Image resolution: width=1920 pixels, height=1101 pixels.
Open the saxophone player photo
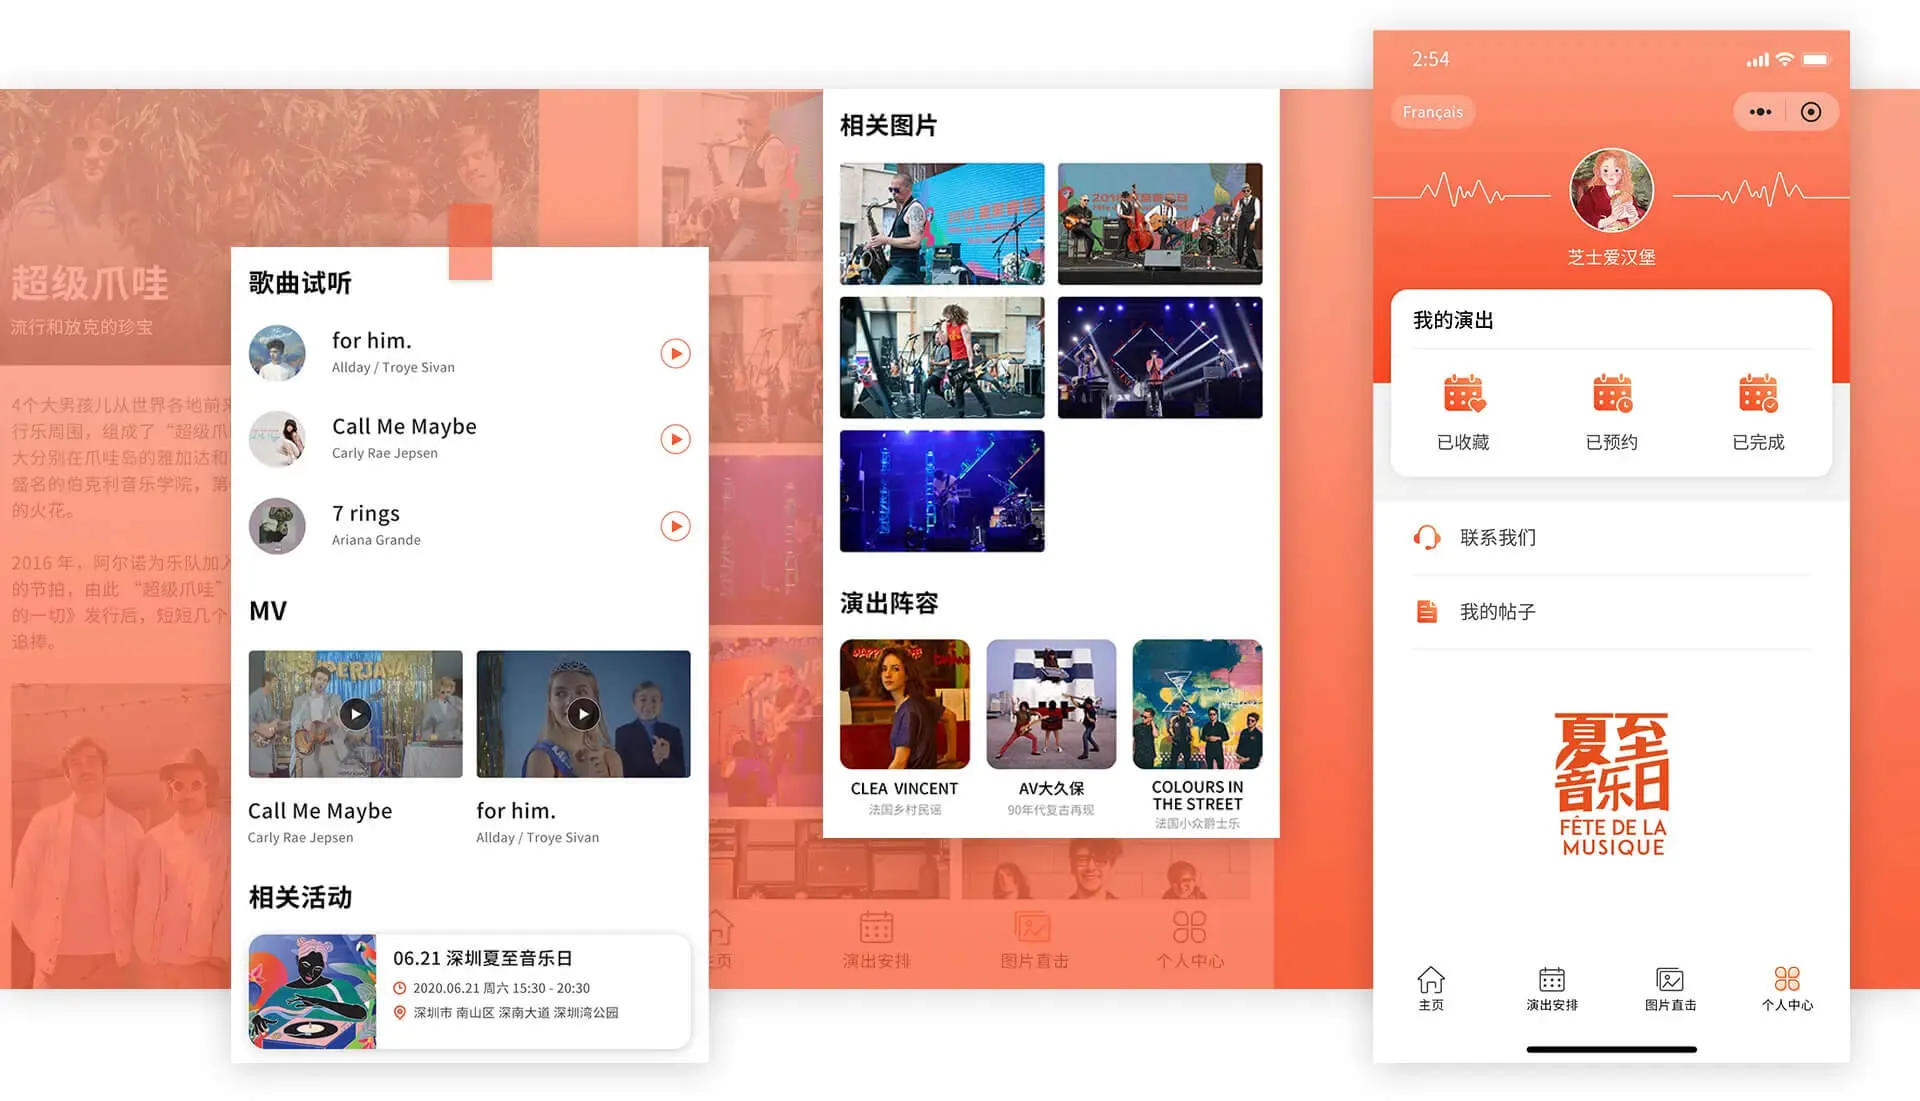click(941, 224)
